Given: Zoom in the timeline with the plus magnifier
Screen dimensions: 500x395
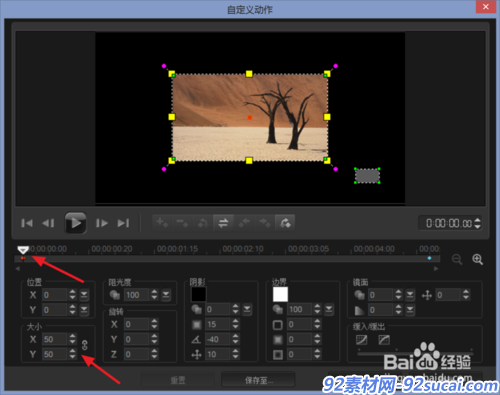Looking at the screenshot, I should (477, 259).
